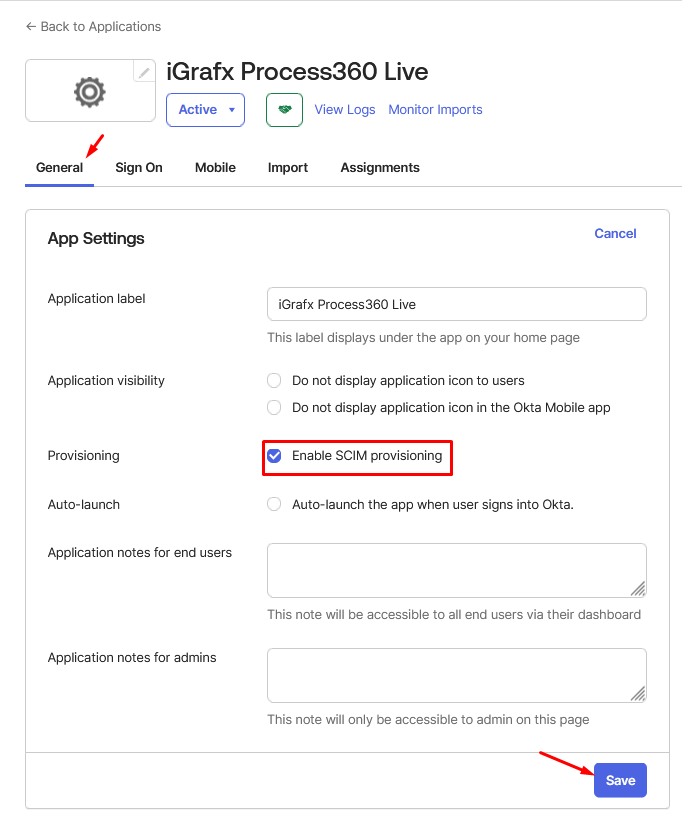Open the View Logs link
682x815 pixels.
(x=345, y=110)
